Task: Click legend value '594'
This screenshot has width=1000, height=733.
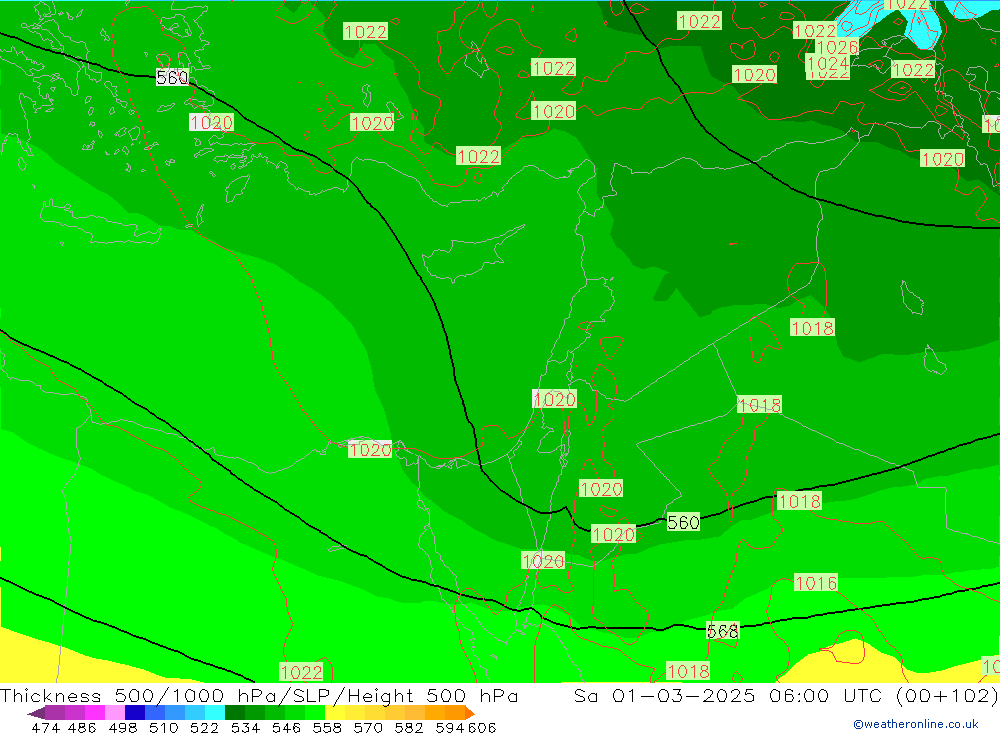Action: (450, 727)
